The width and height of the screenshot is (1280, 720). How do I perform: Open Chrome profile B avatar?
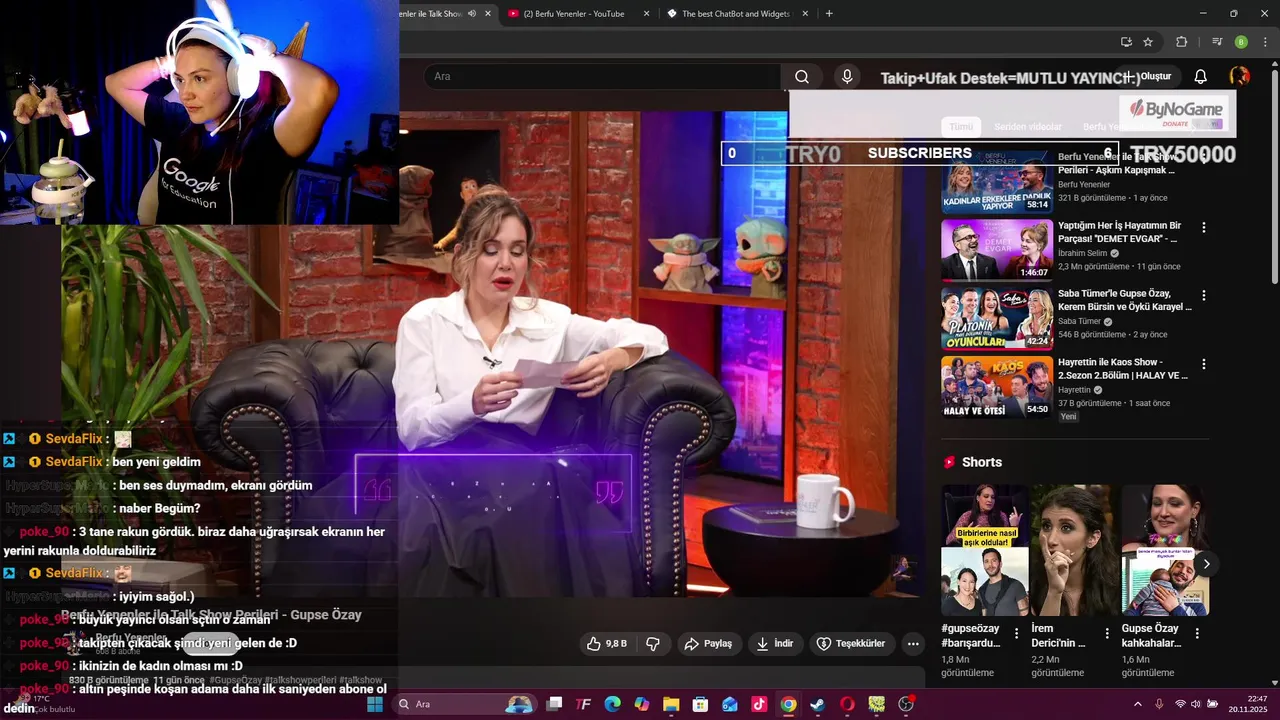tap(1241, 42)
